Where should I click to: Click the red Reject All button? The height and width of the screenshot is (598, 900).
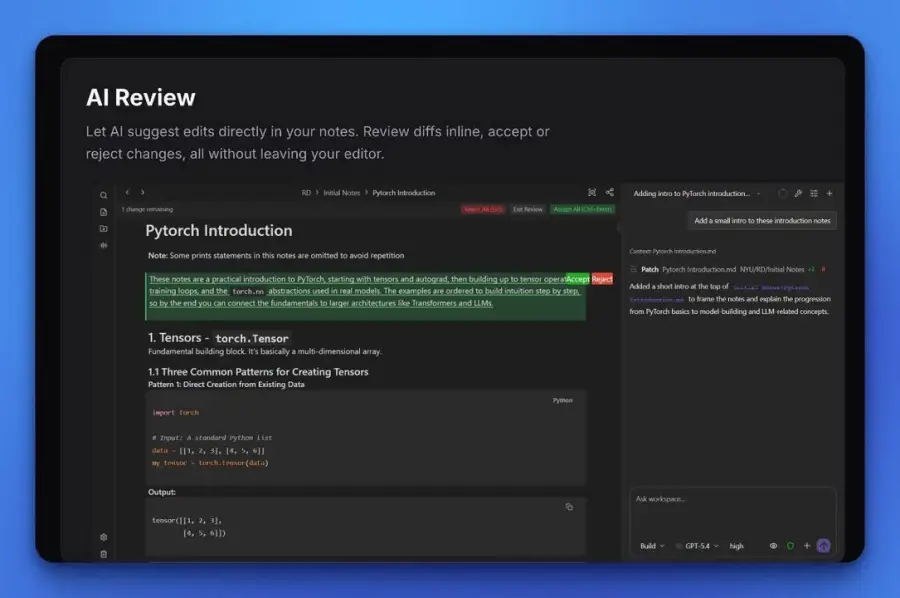pos(483,209)
